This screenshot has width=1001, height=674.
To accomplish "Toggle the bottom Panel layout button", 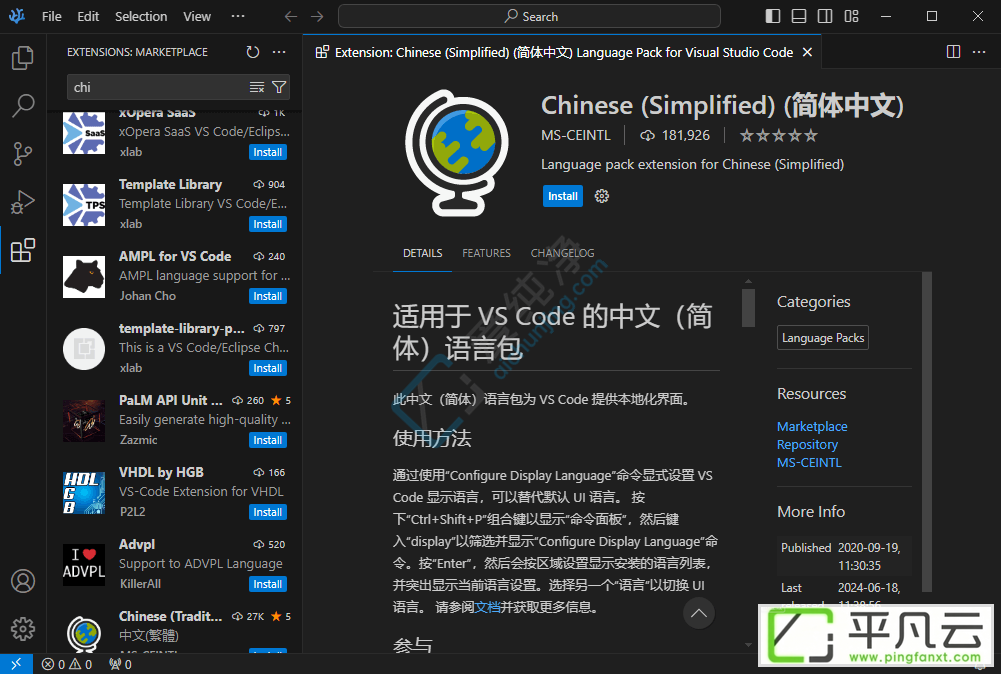I will click(799, 17).
